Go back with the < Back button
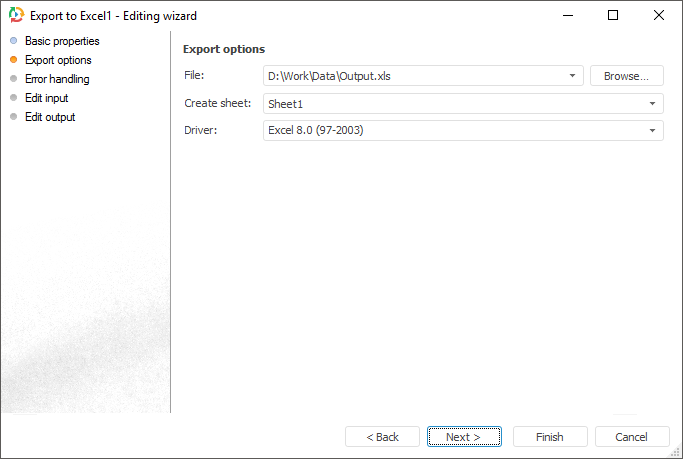The height and width of the screenshot is (459, 683). click(382, 437)
